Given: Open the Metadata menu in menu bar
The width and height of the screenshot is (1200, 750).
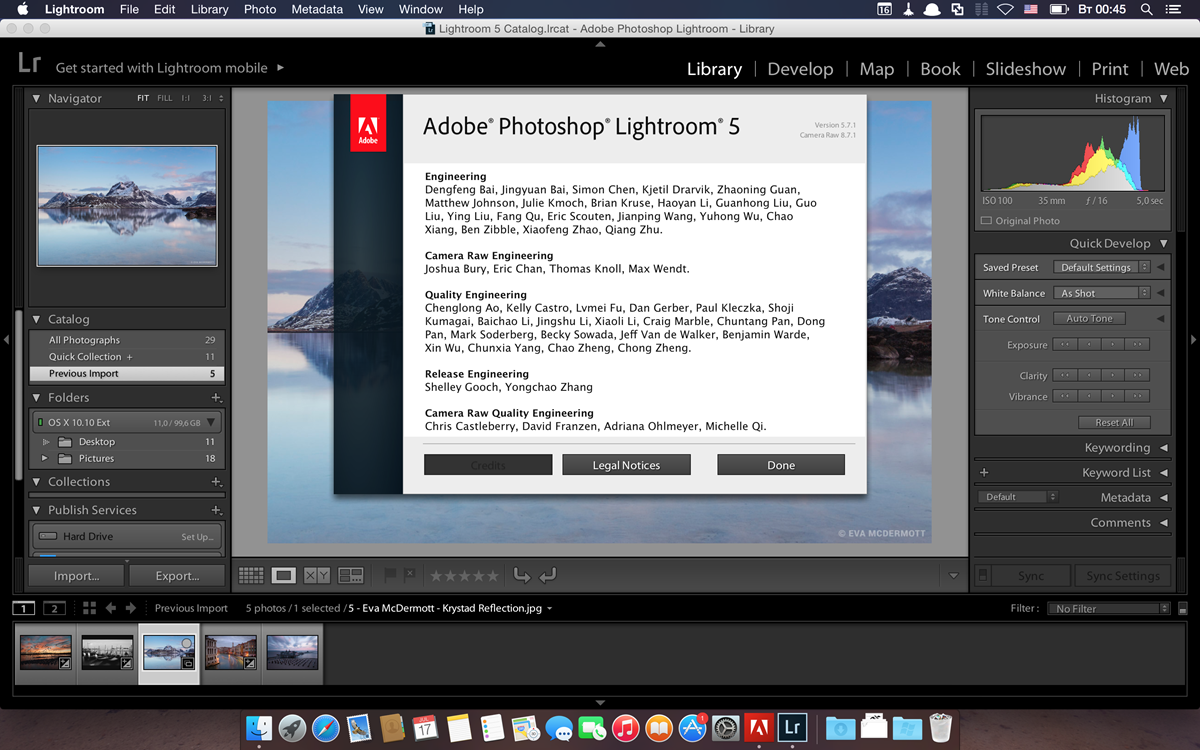Looking at the screenshot, I should 316,9.
